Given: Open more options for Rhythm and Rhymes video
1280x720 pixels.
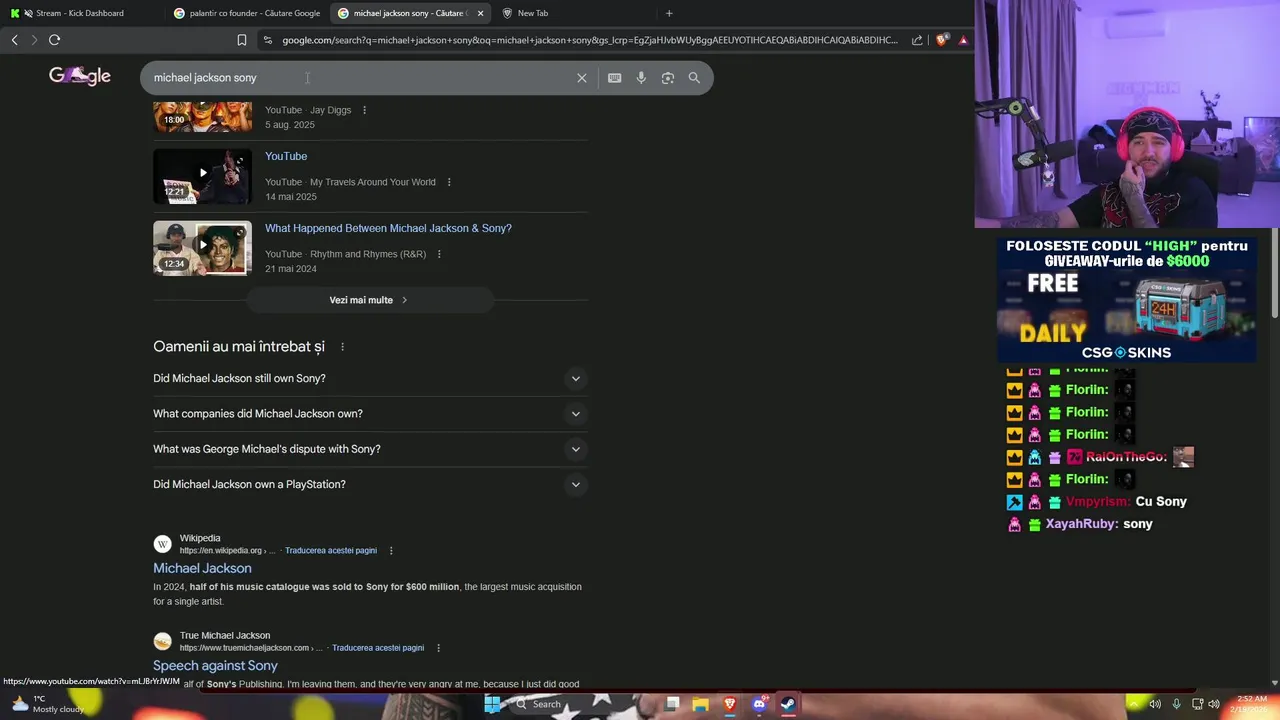Looking at the screenshot, I should [439, 254].
